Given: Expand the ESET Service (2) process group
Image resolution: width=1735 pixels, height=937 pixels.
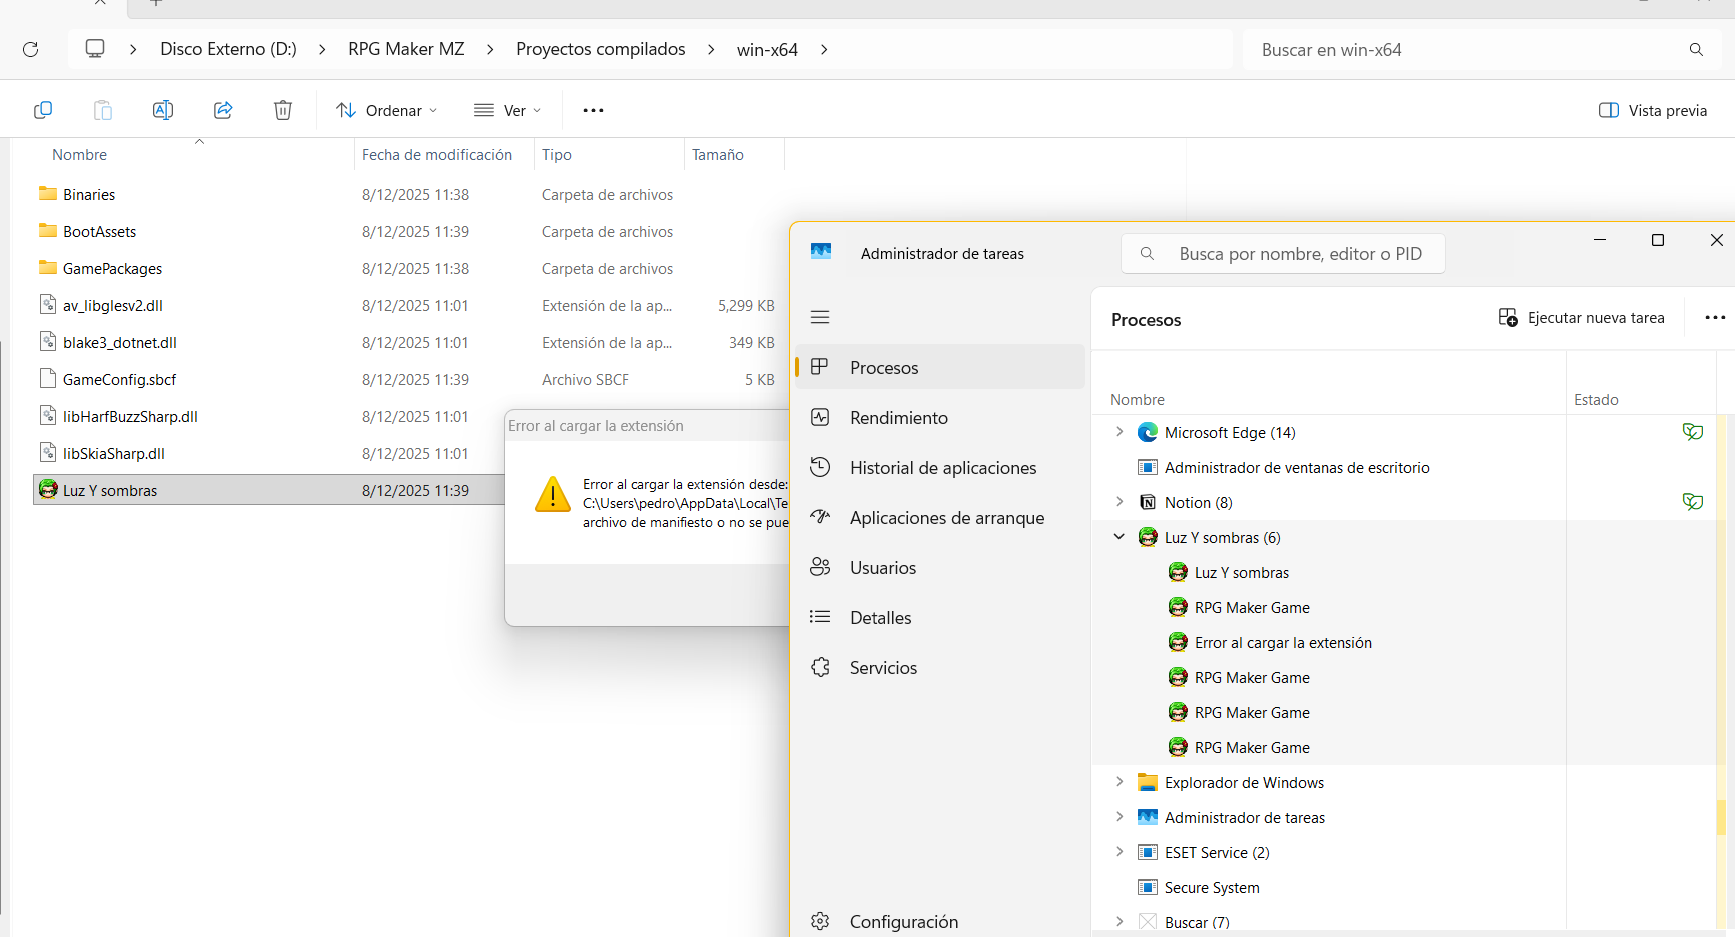Looking at the screenshot, I should click(x=1119, y=852).
